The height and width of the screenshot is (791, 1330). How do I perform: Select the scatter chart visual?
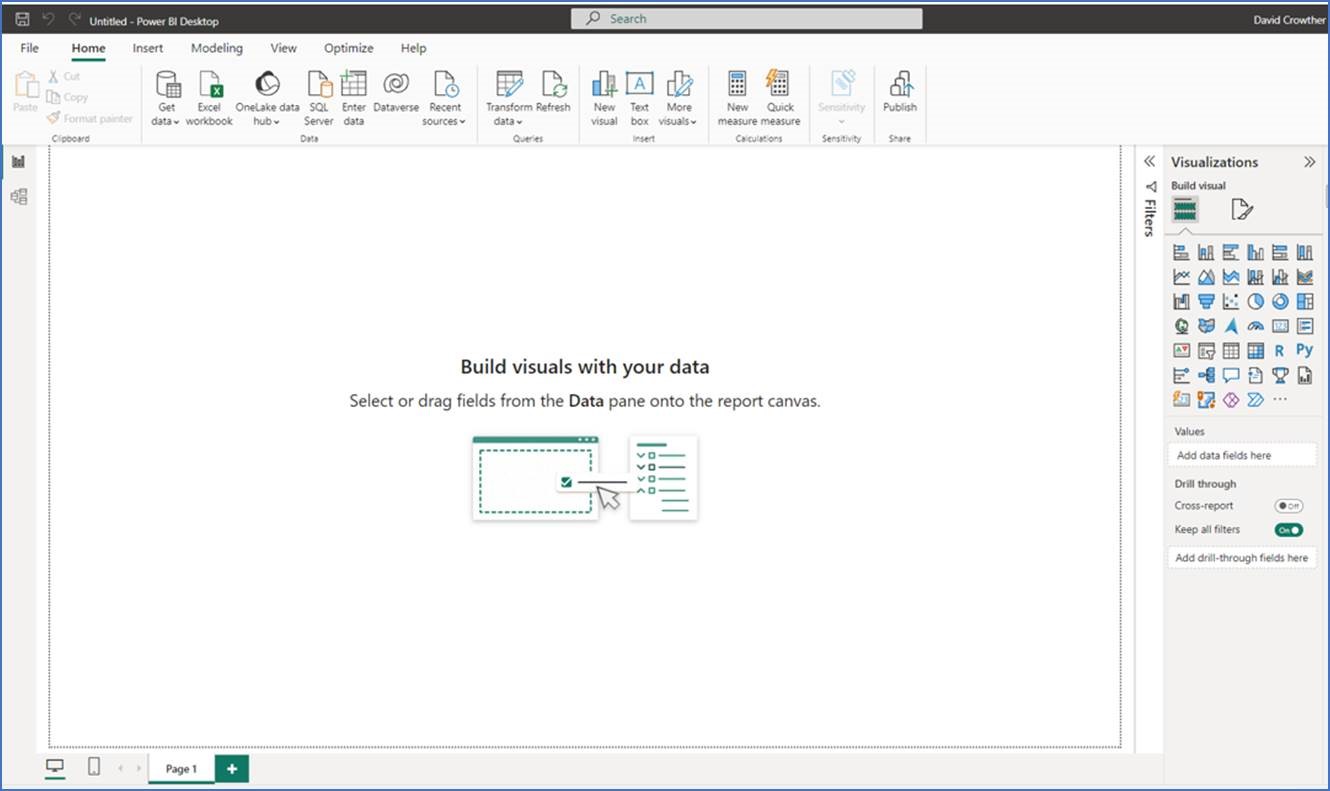(1230, 301)
